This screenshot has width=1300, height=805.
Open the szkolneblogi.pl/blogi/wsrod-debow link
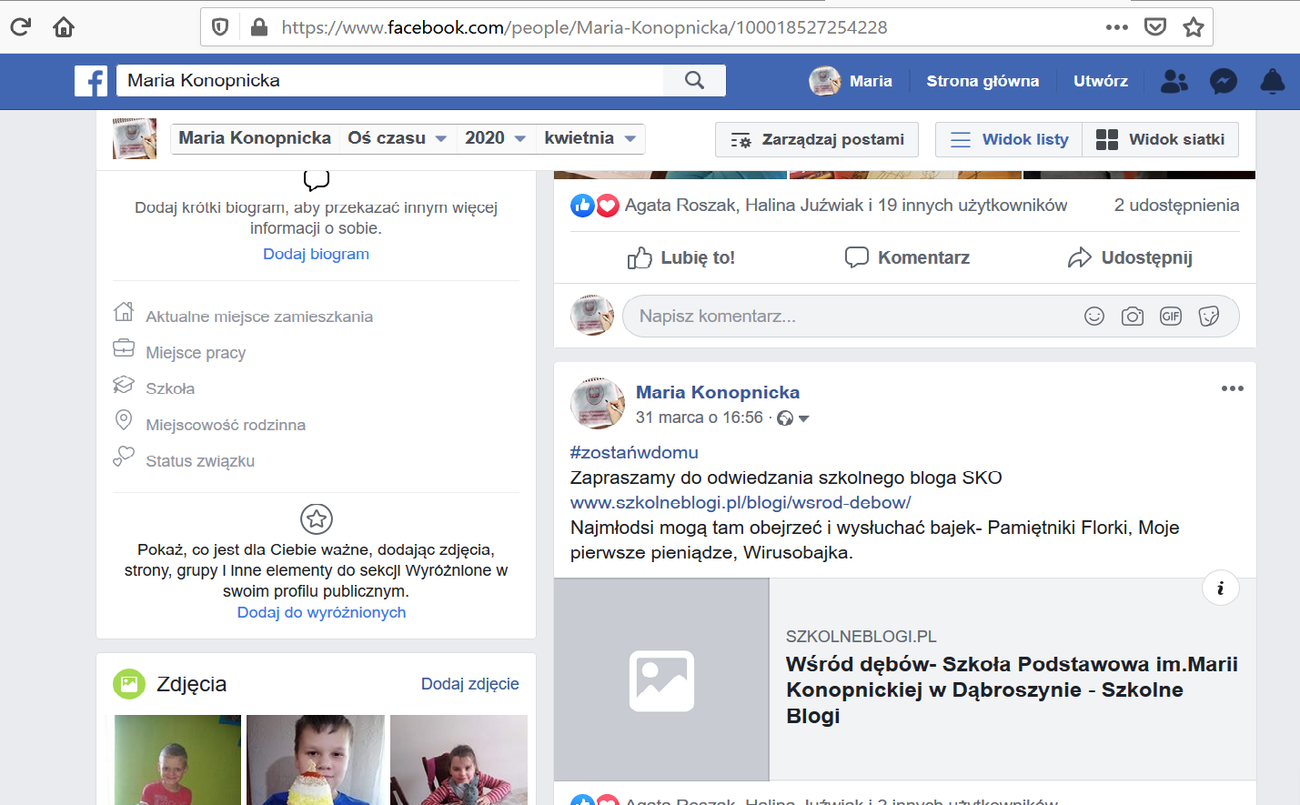point(740,502)
